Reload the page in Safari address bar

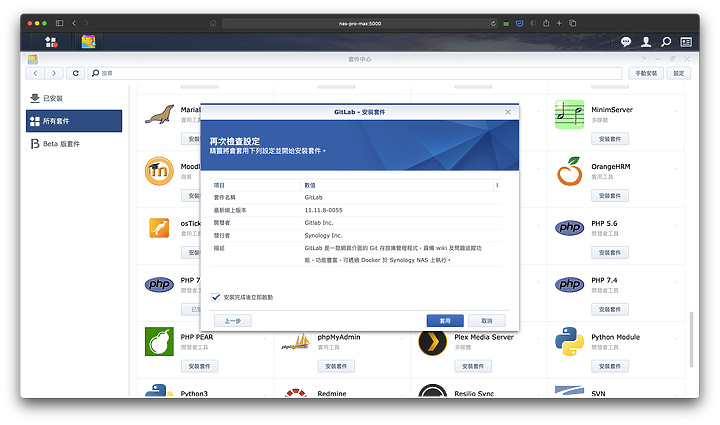[493, 23]
